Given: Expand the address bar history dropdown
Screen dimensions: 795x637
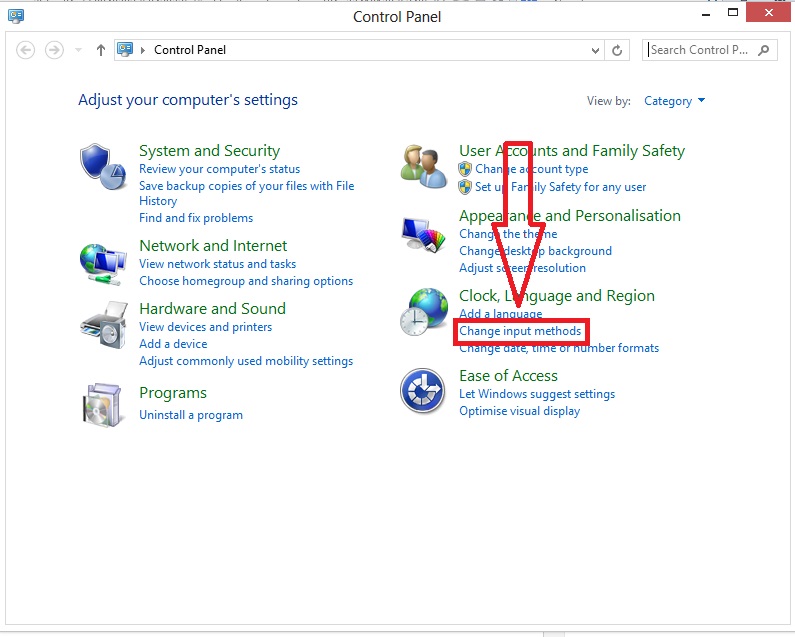Looking at the screenshot, I should [x=595, y=50].
